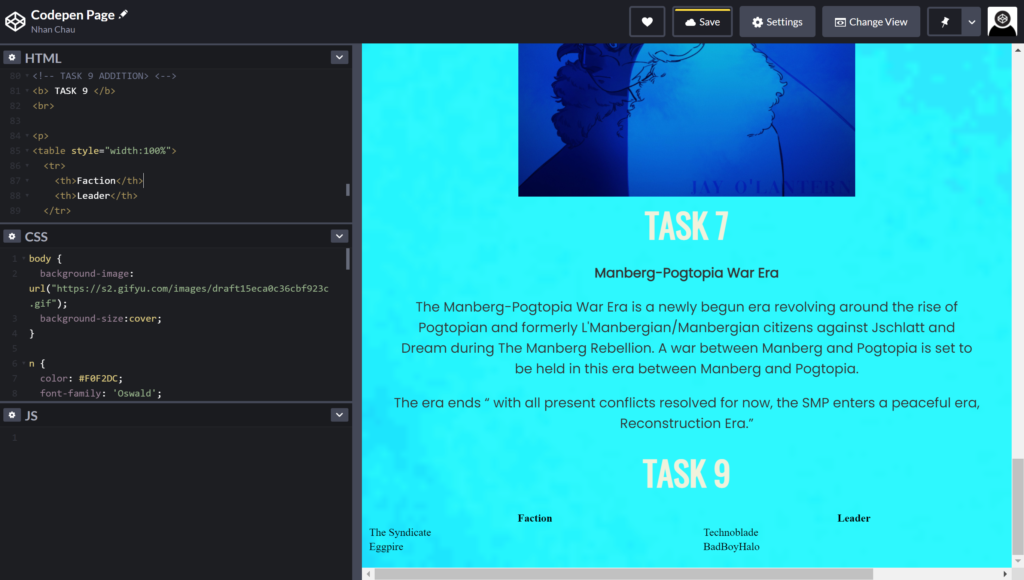Expand the CSS panel dropdown arrow
Viewport: 1024px width, 580px height.
pyautogui.click(x=339, y=236)
